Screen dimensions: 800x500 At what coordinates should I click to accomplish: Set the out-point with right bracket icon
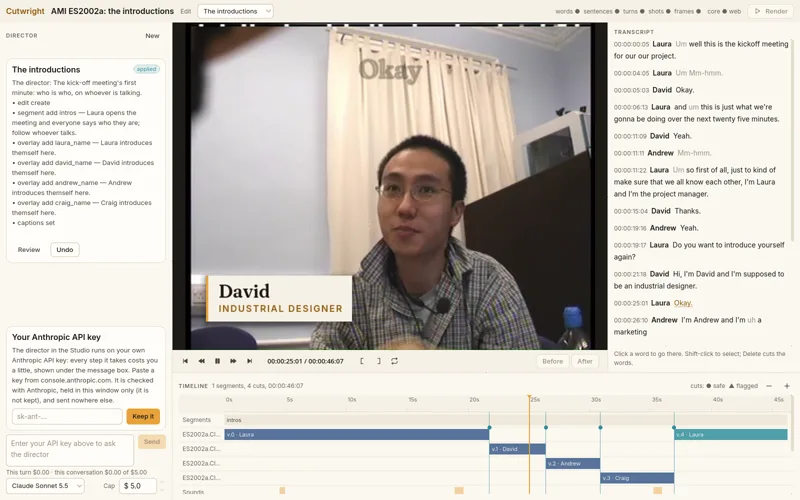[379, 361]
